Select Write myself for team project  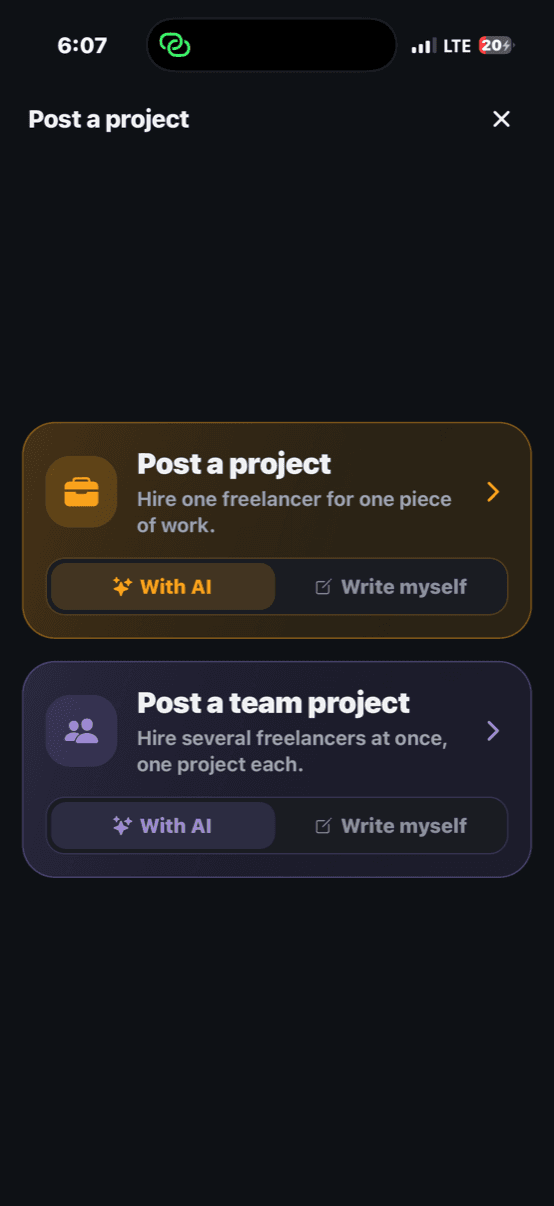coord(391,826)
